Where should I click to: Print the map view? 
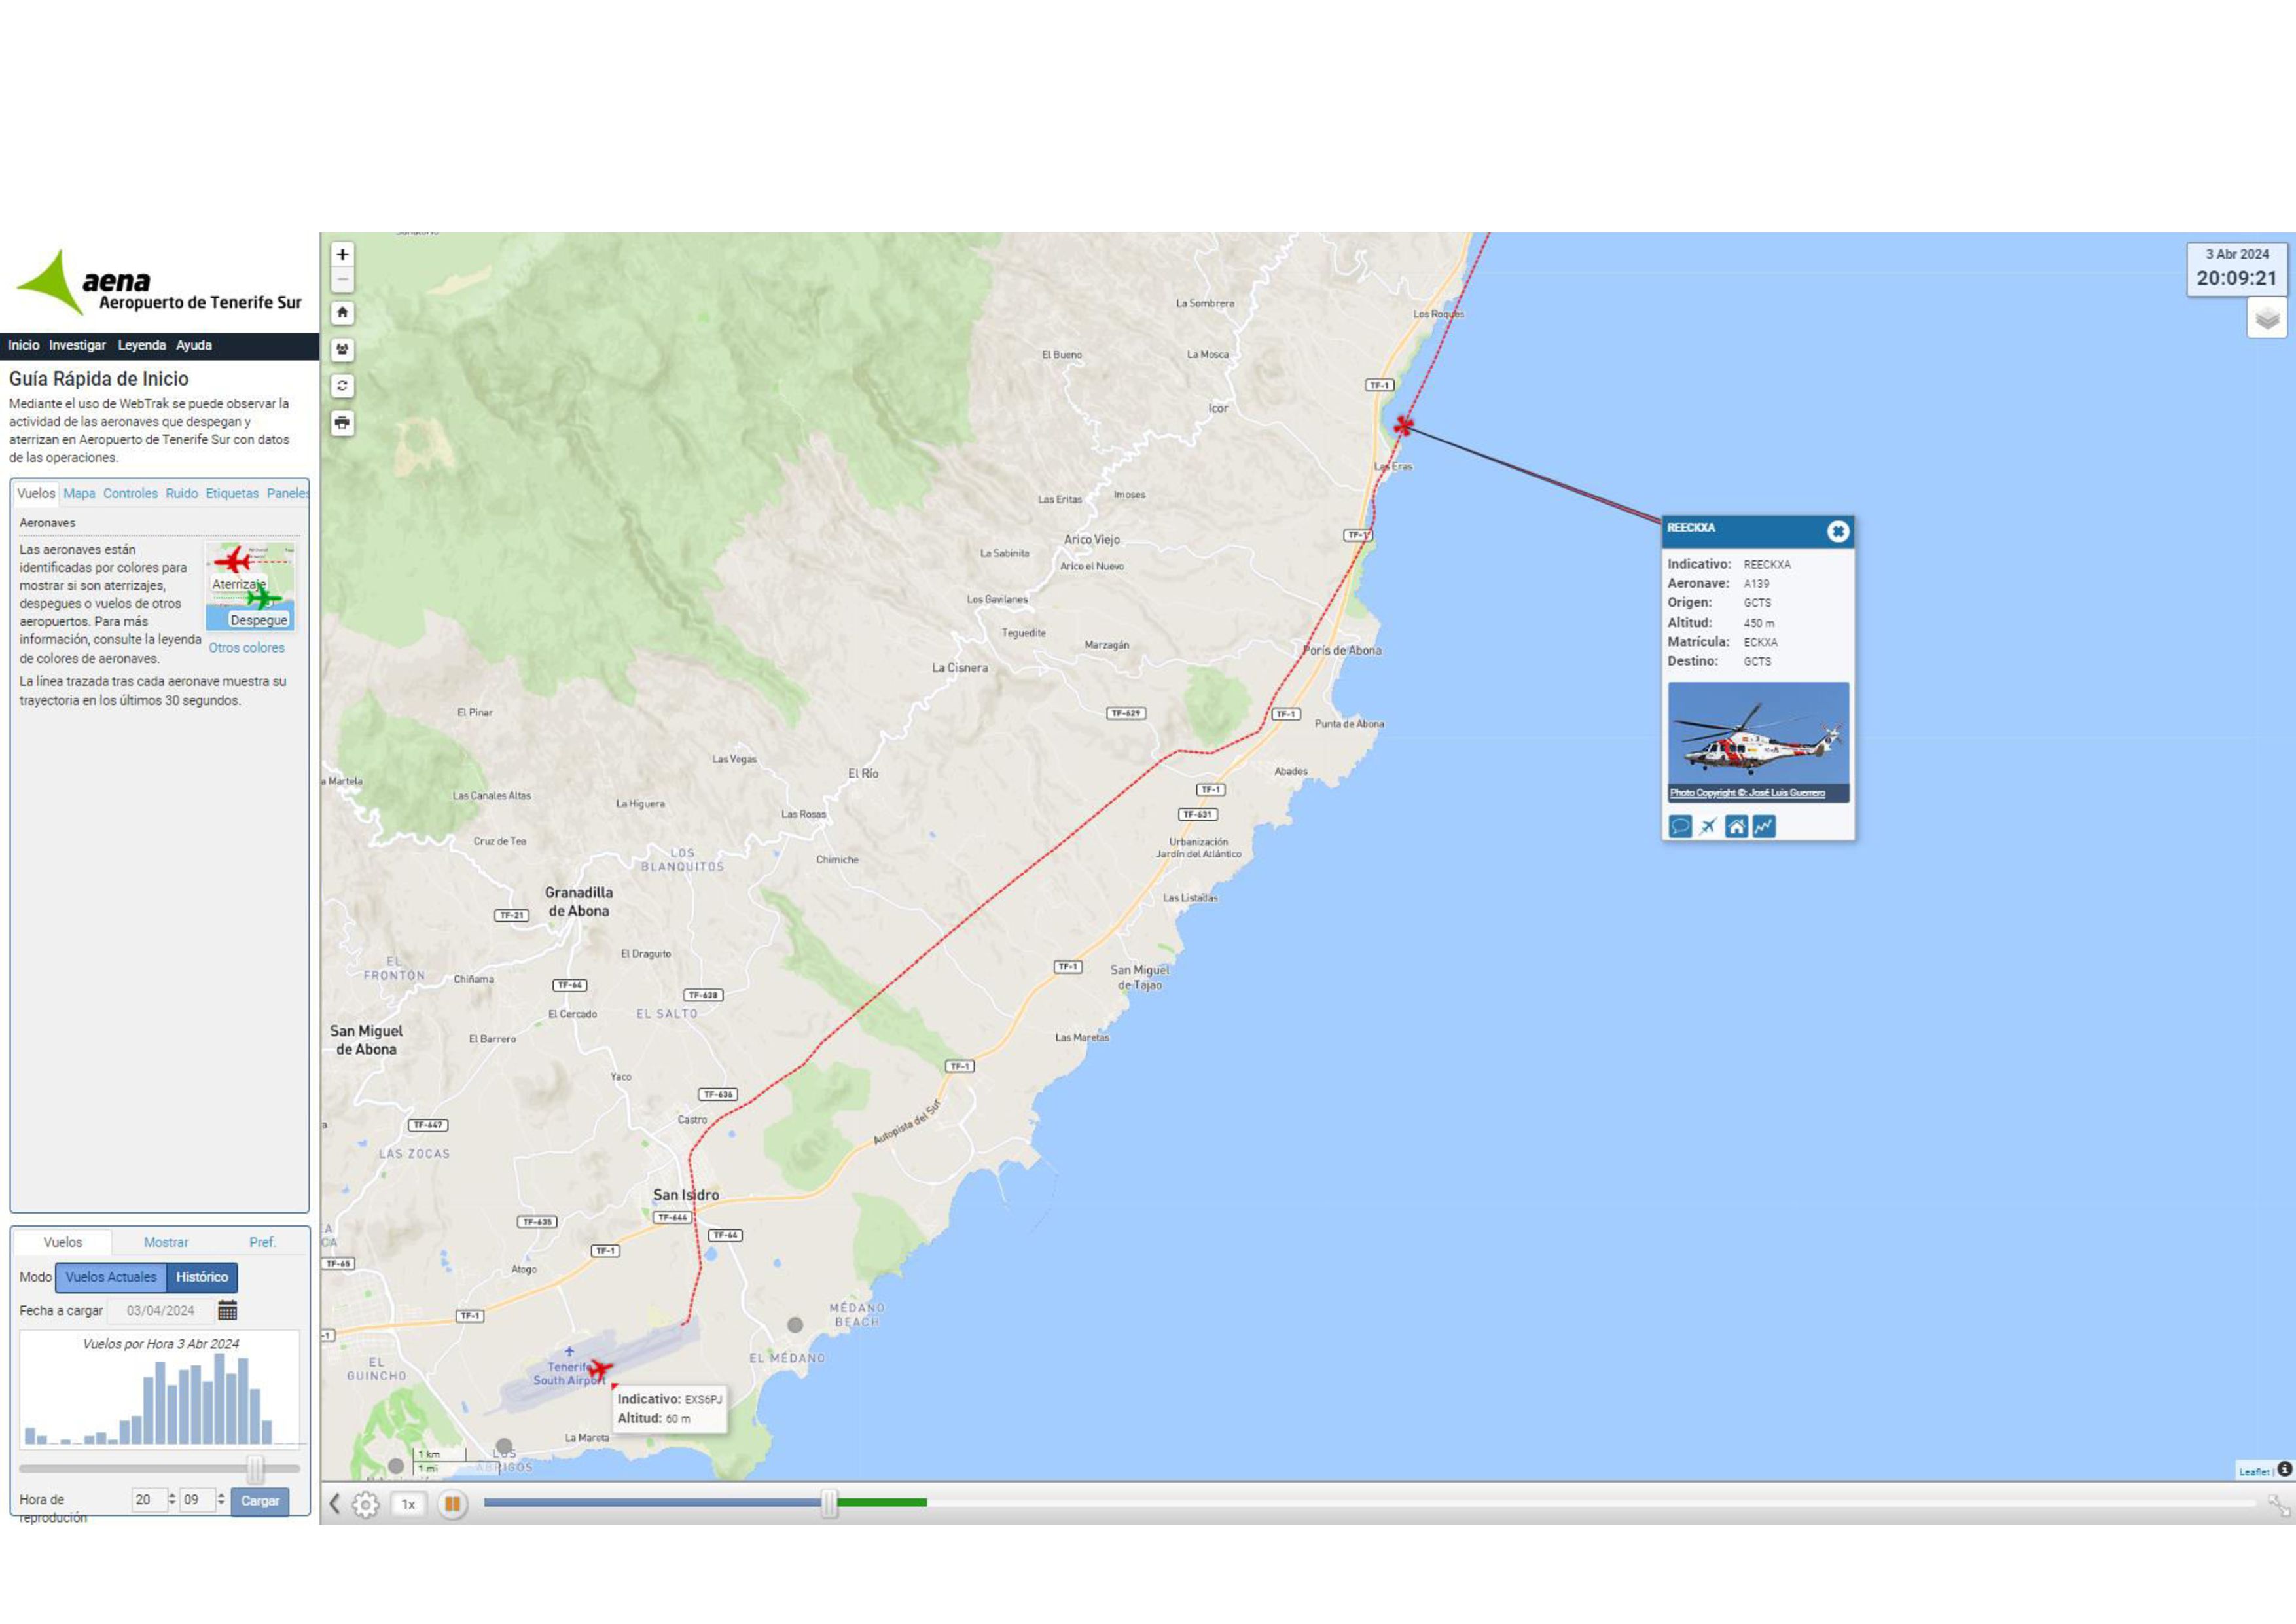(342, 423)
